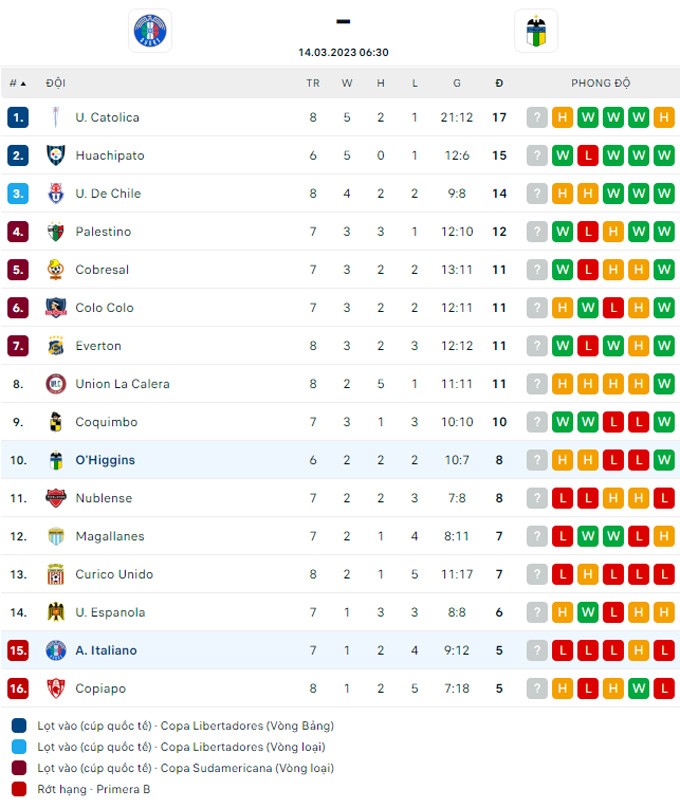Click the home team logo above the date
Image resolution: width=680 pixels, height=808 pixels.
151,30
